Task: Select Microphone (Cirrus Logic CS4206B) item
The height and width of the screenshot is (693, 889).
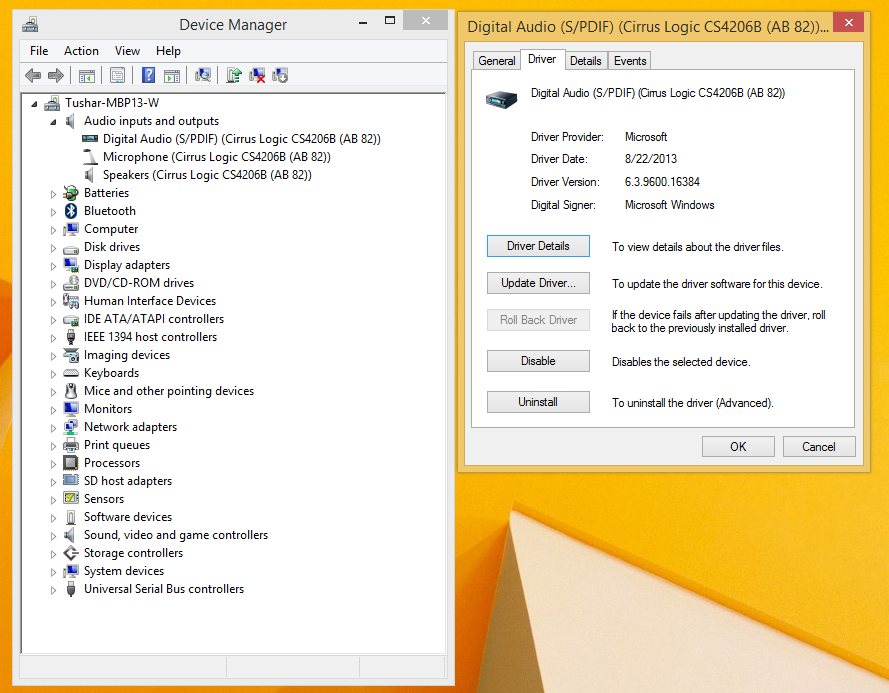Action: point(217,157)
